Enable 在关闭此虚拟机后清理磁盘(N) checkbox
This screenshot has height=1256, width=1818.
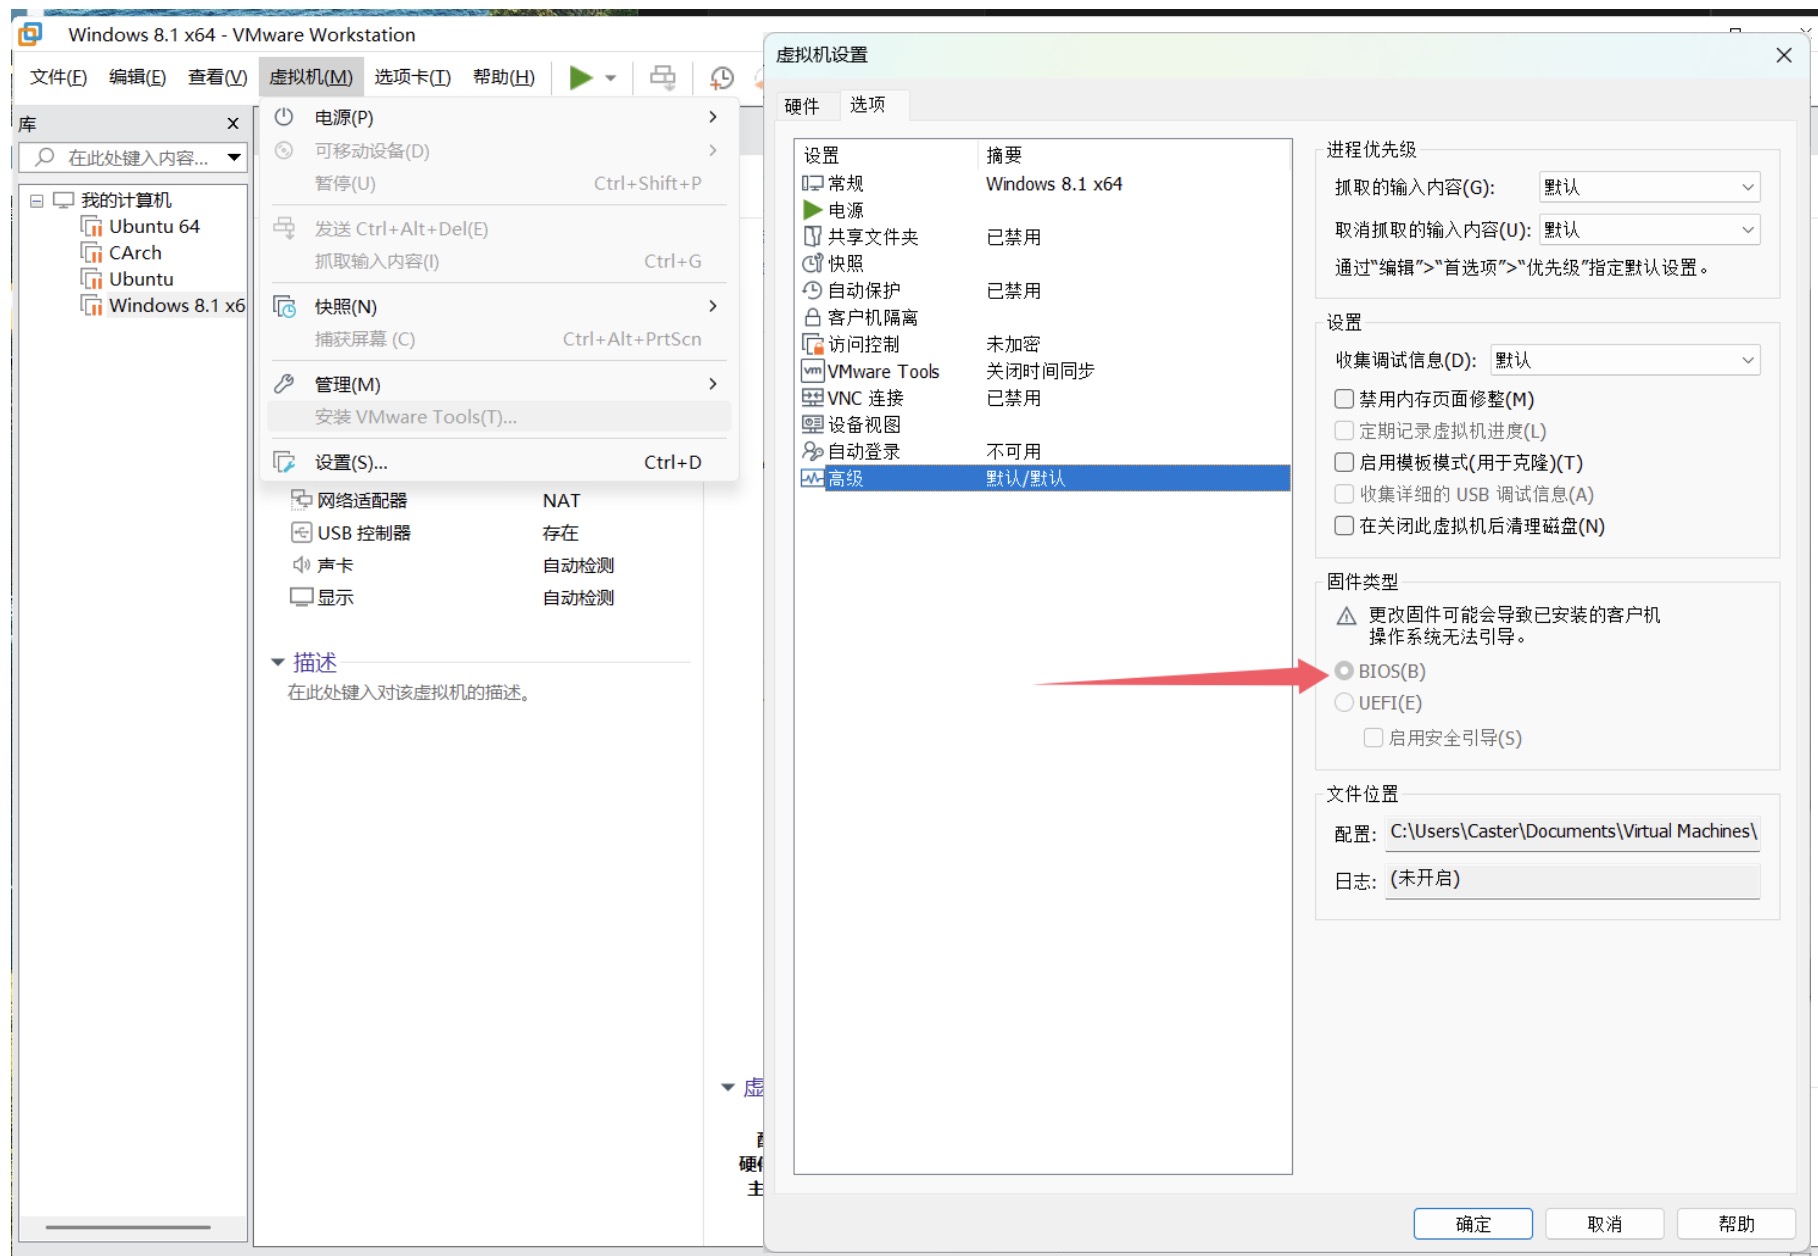[1344, 525]
